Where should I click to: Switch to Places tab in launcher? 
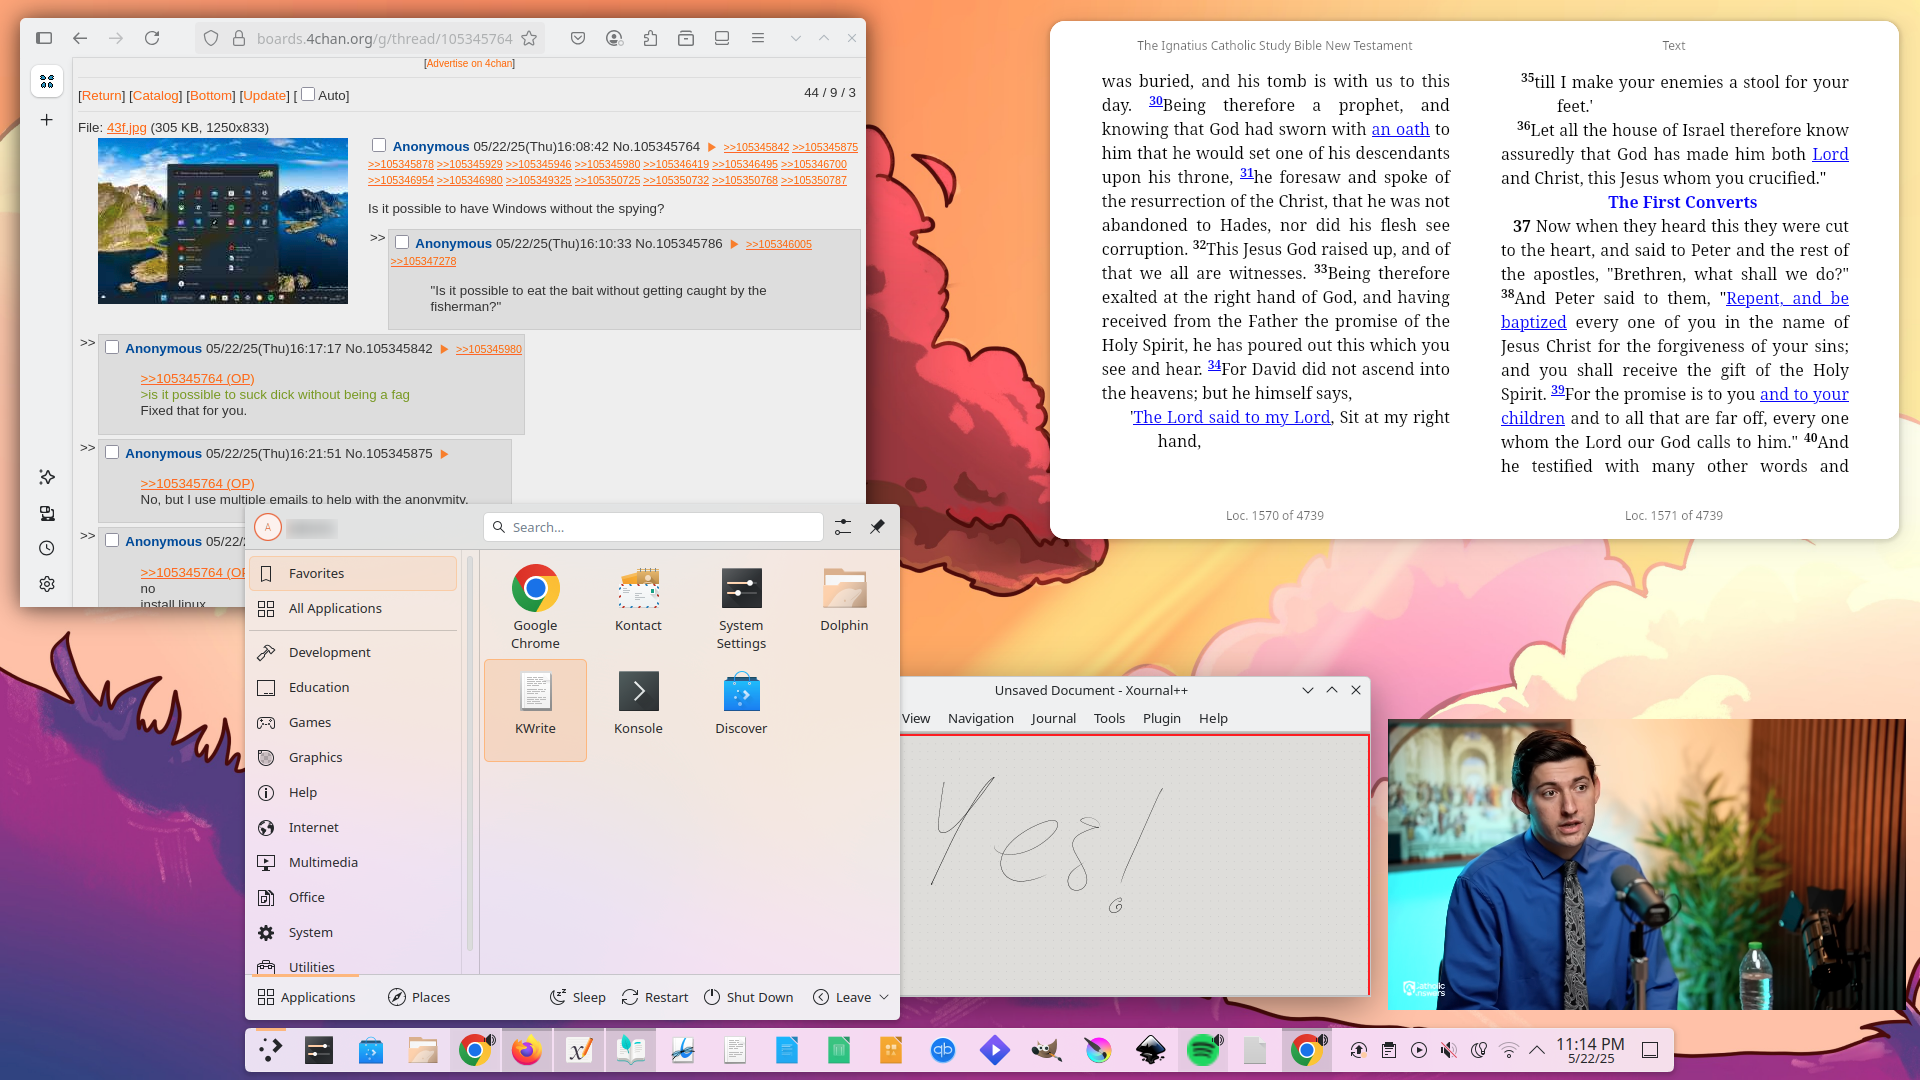click(x=419, y=997)
